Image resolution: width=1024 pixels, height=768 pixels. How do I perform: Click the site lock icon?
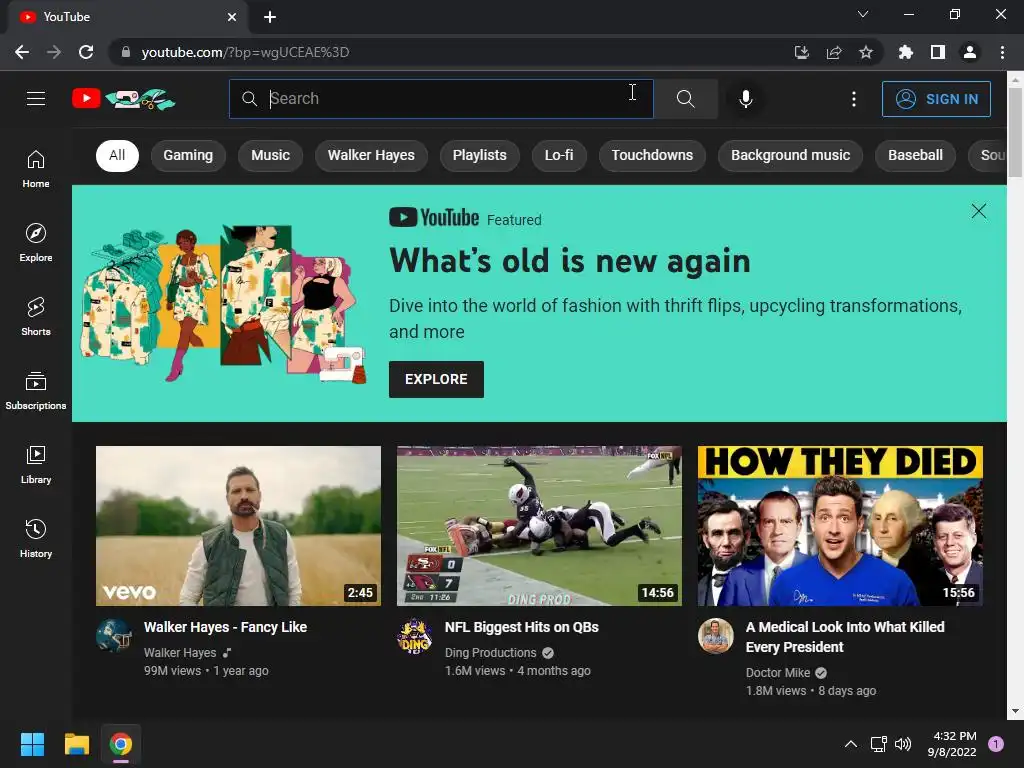[x=126, y=52]
